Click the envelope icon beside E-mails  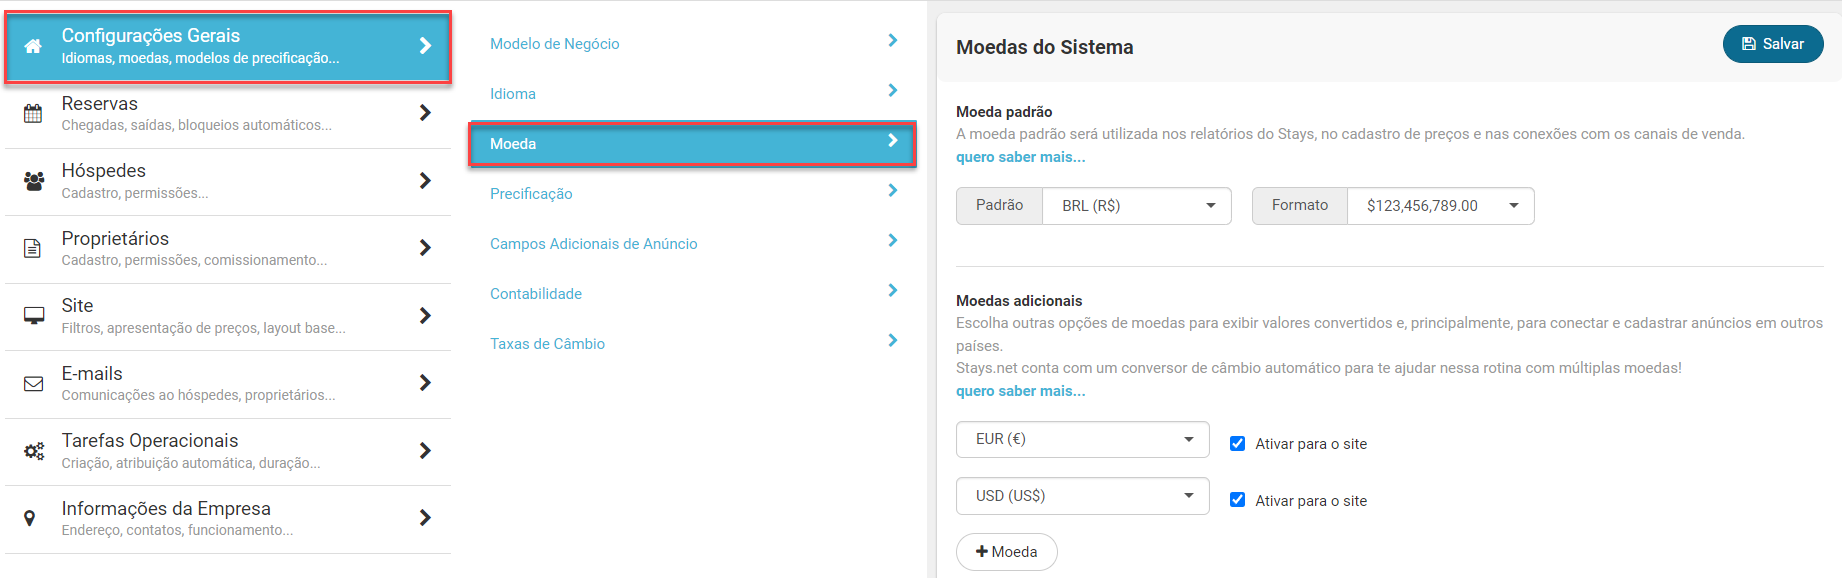[33, 383]
